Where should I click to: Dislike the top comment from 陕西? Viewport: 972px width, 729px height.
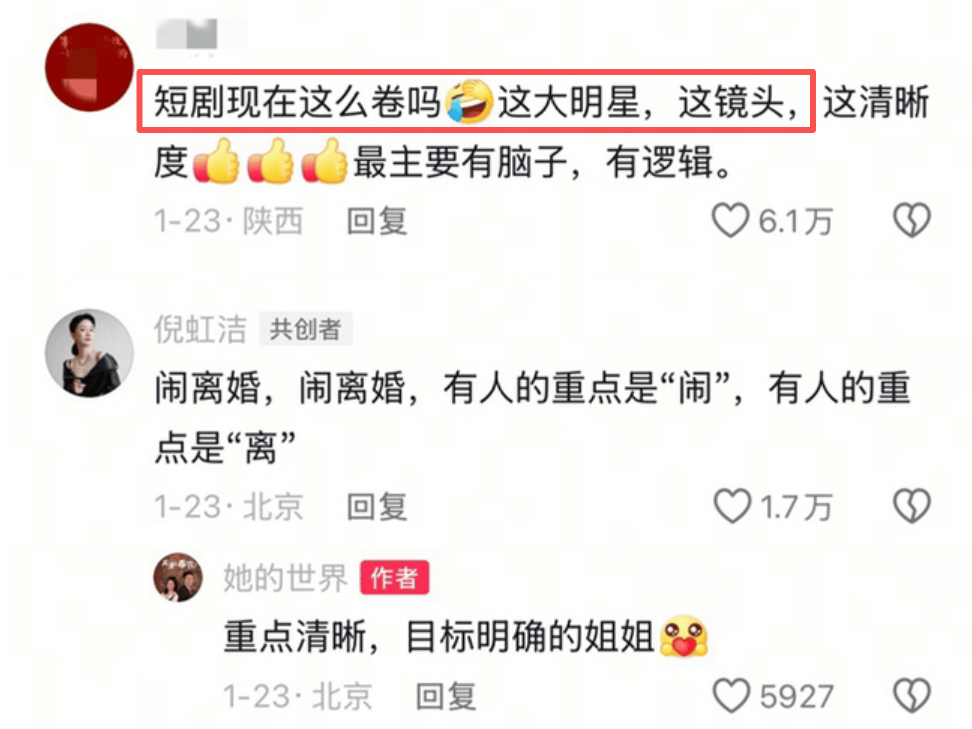(912, 221)
